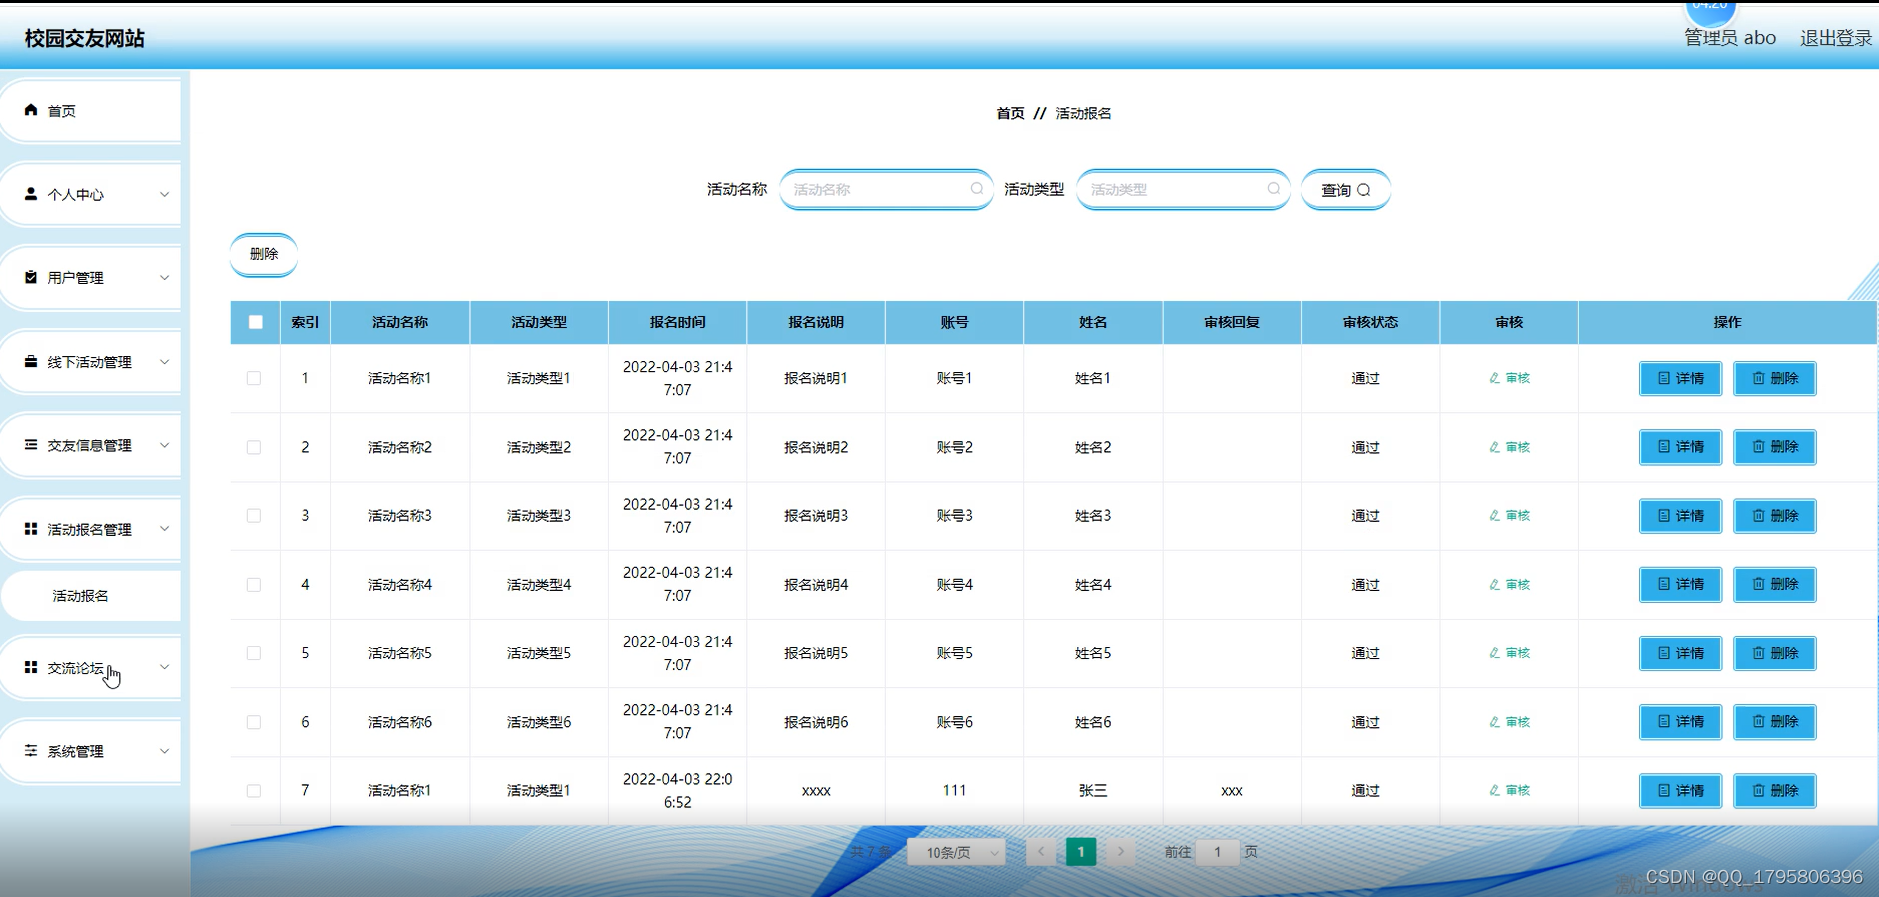Open 活动报名 submenu item
The image size is (1879, 897).
(91, 596)
